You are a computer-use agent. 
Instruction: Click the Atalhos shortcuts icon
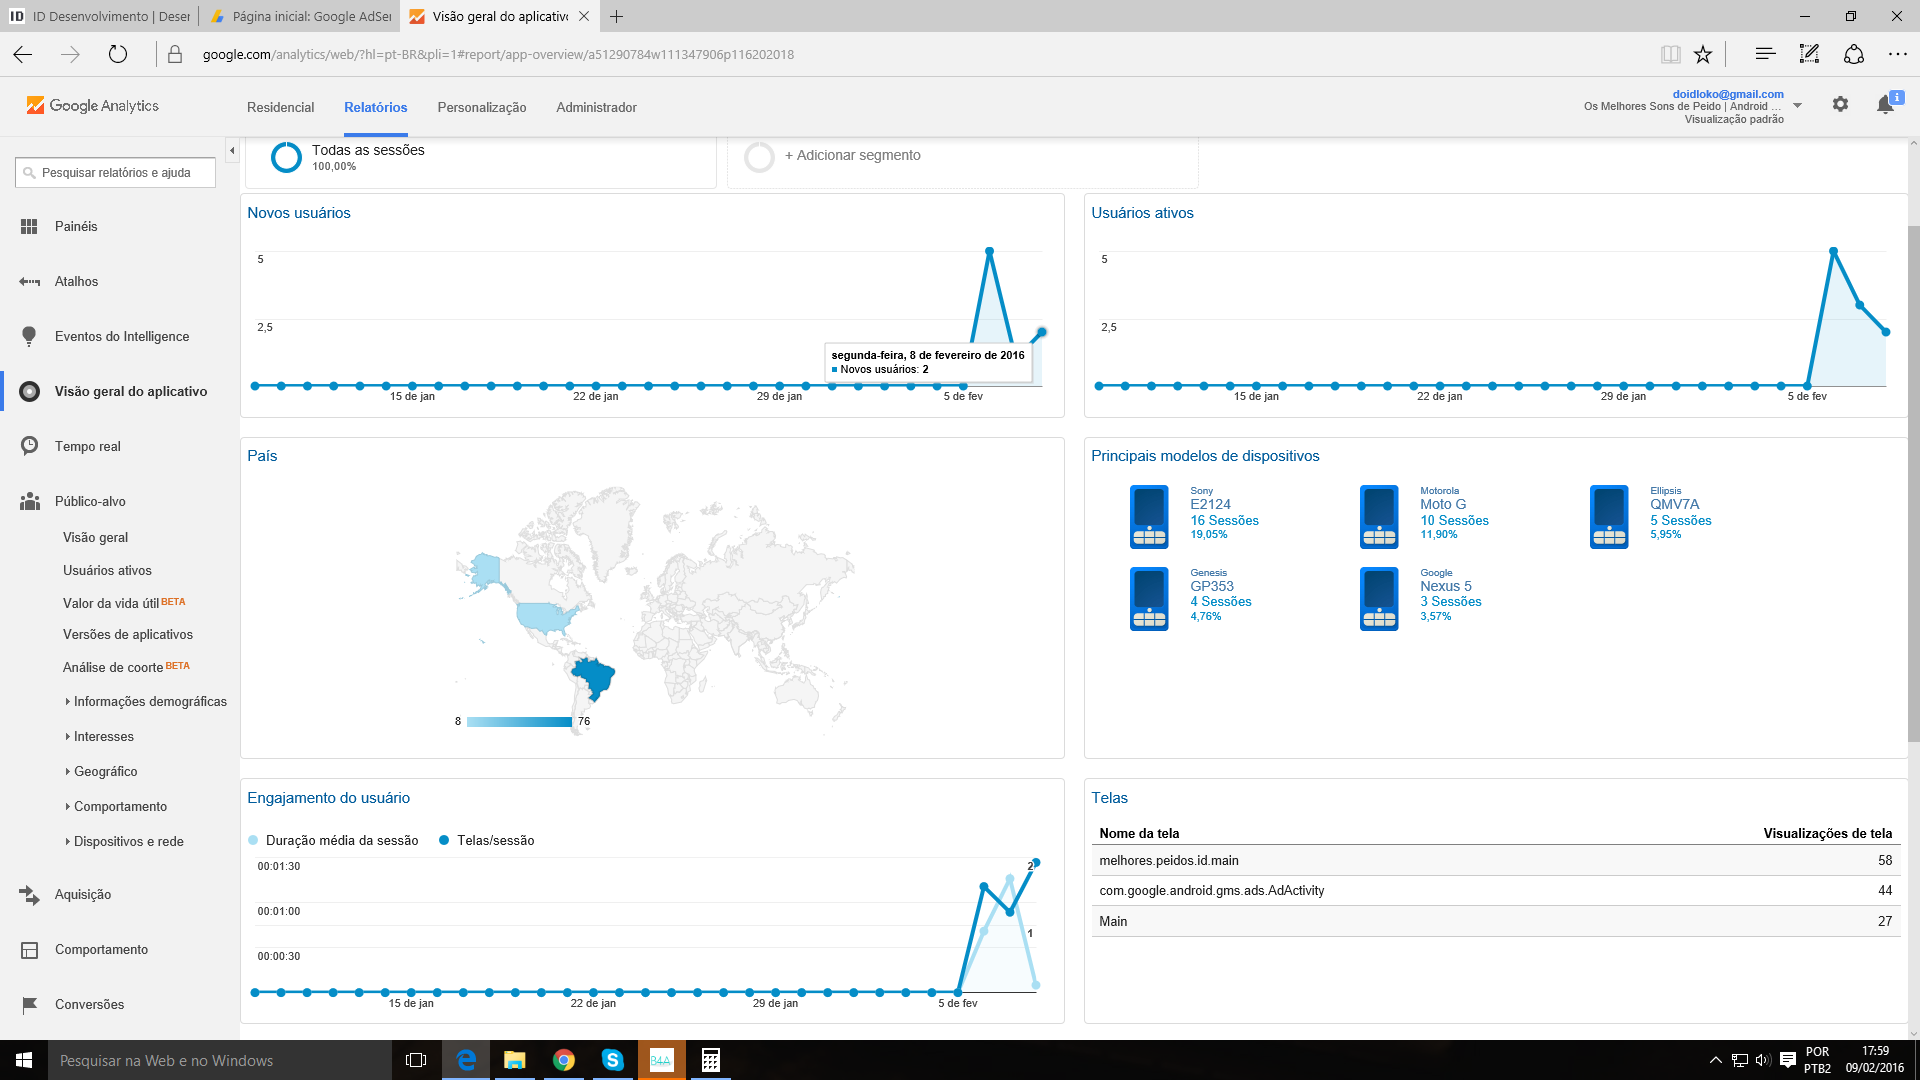29,282
